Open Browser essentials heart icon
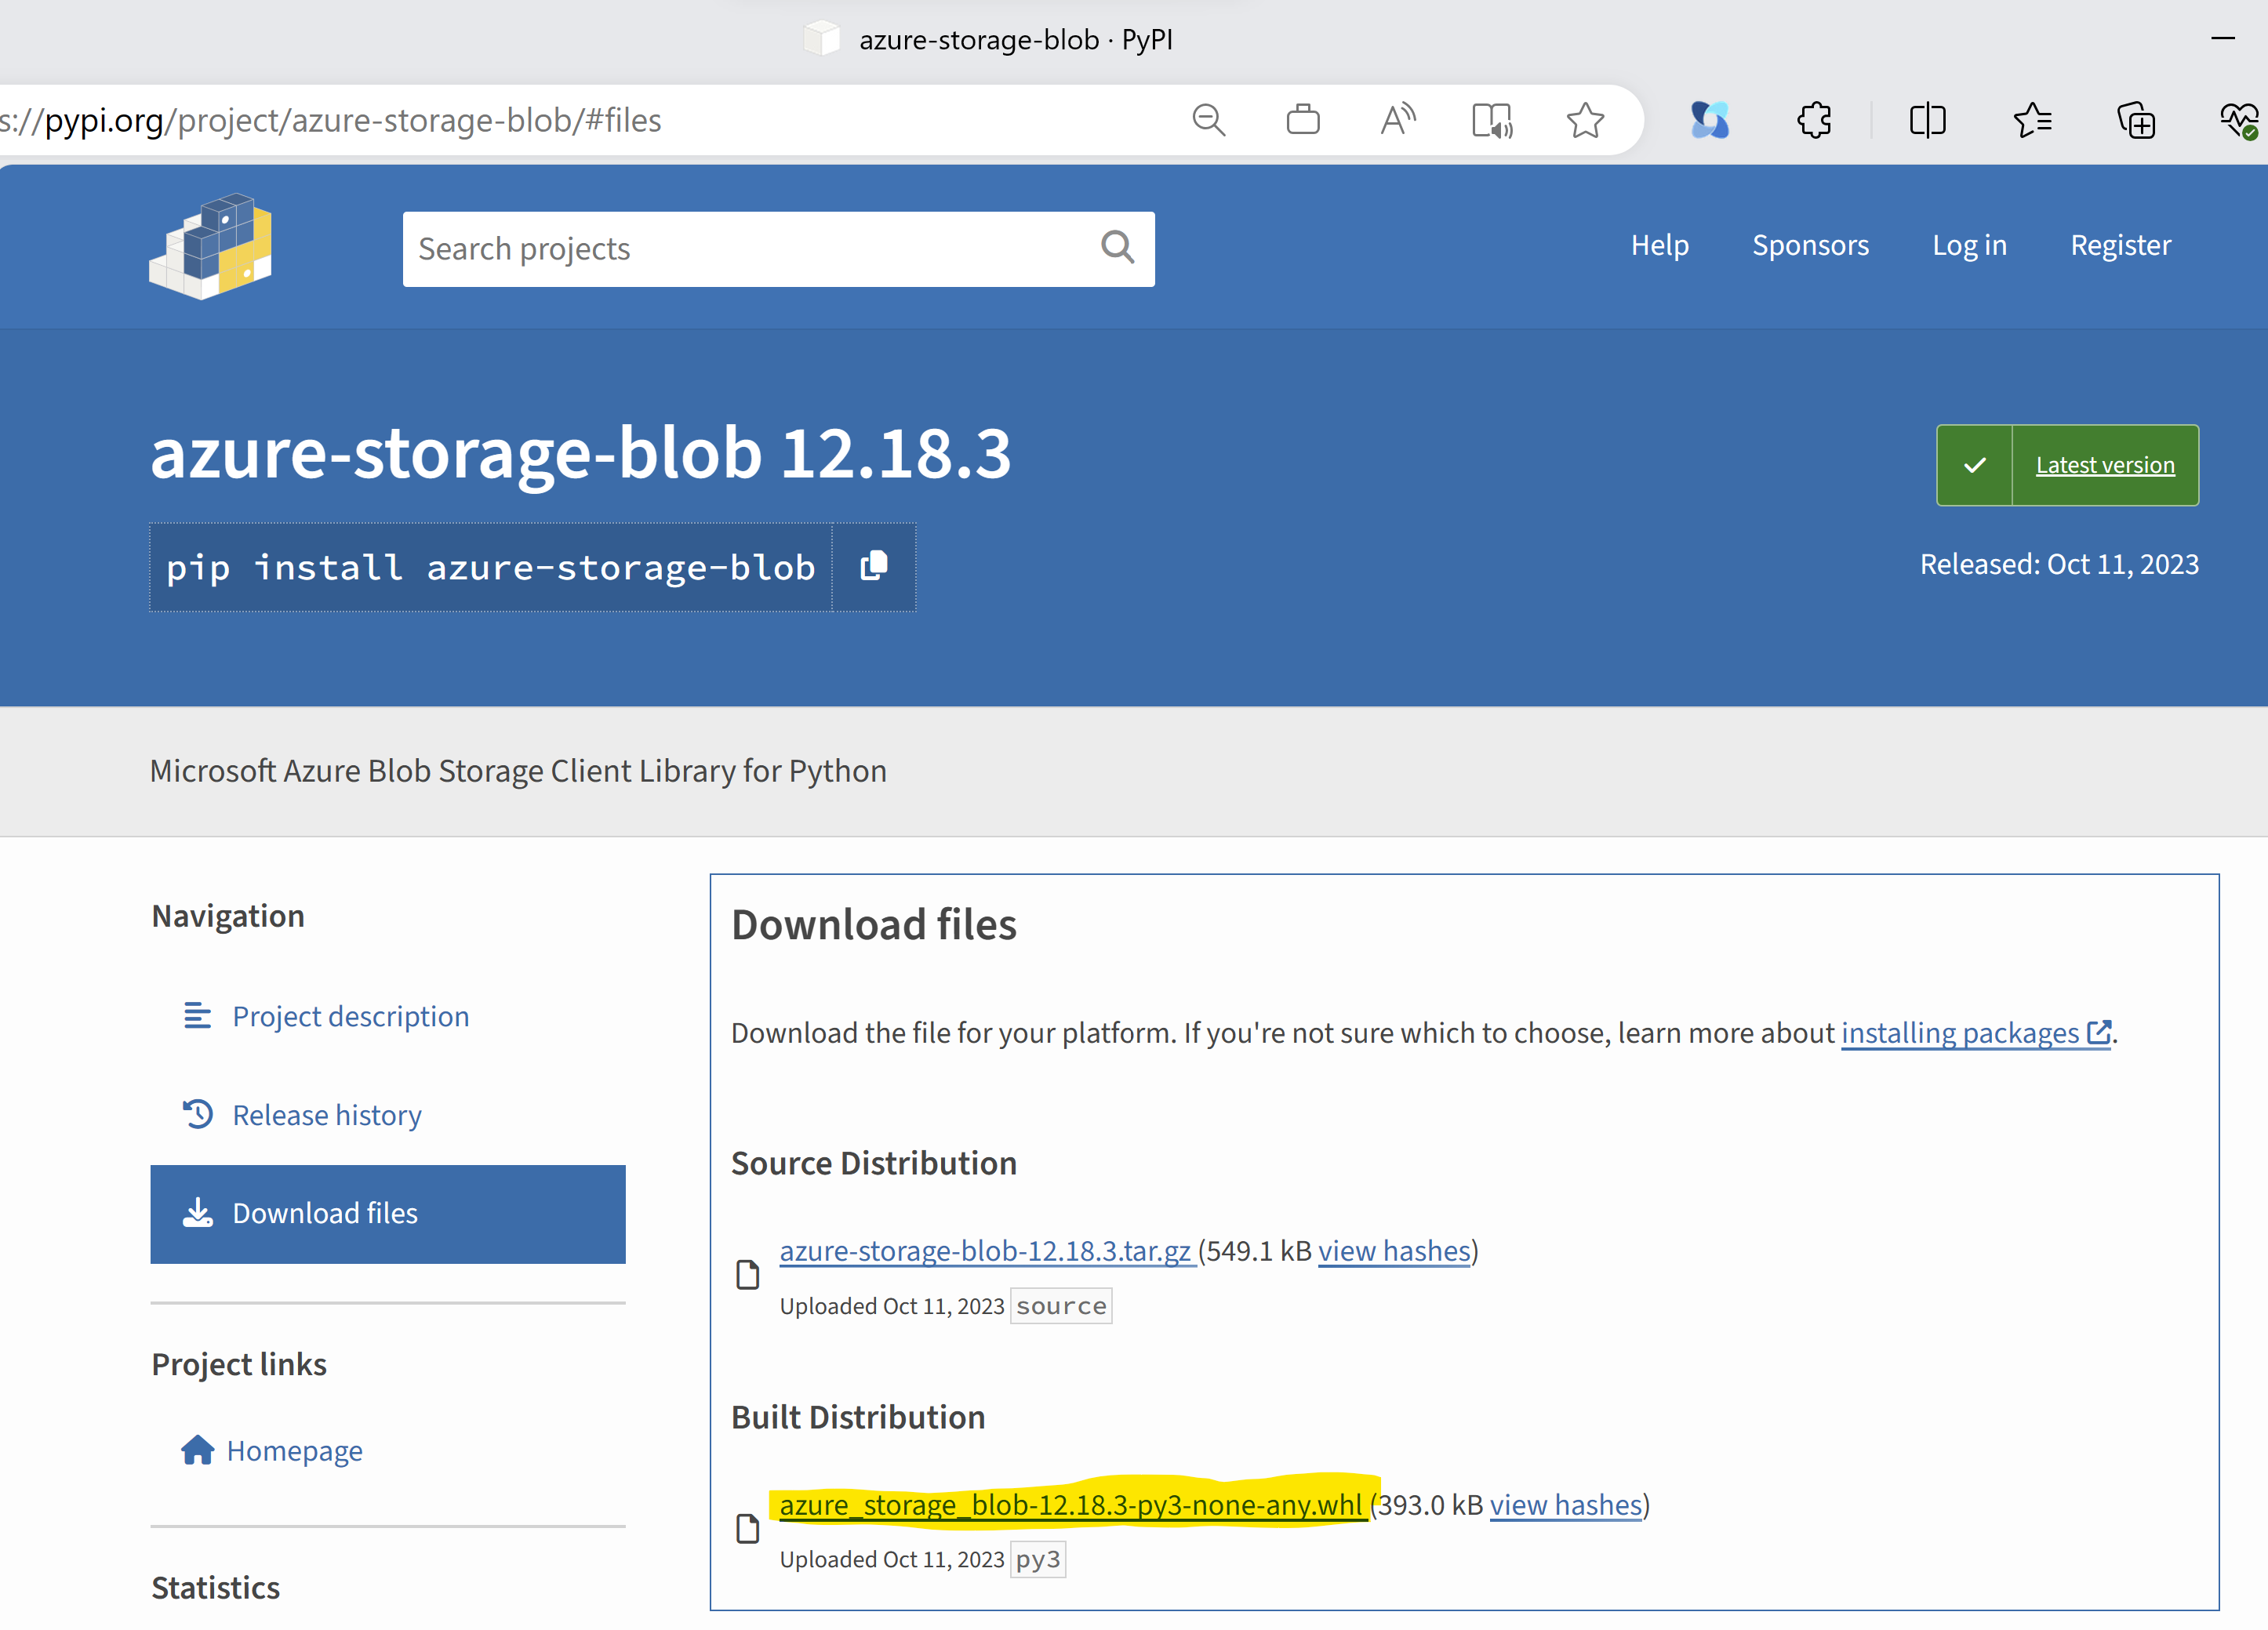This screenshot has height=1630, width=2268. [x=2240, y=120]
